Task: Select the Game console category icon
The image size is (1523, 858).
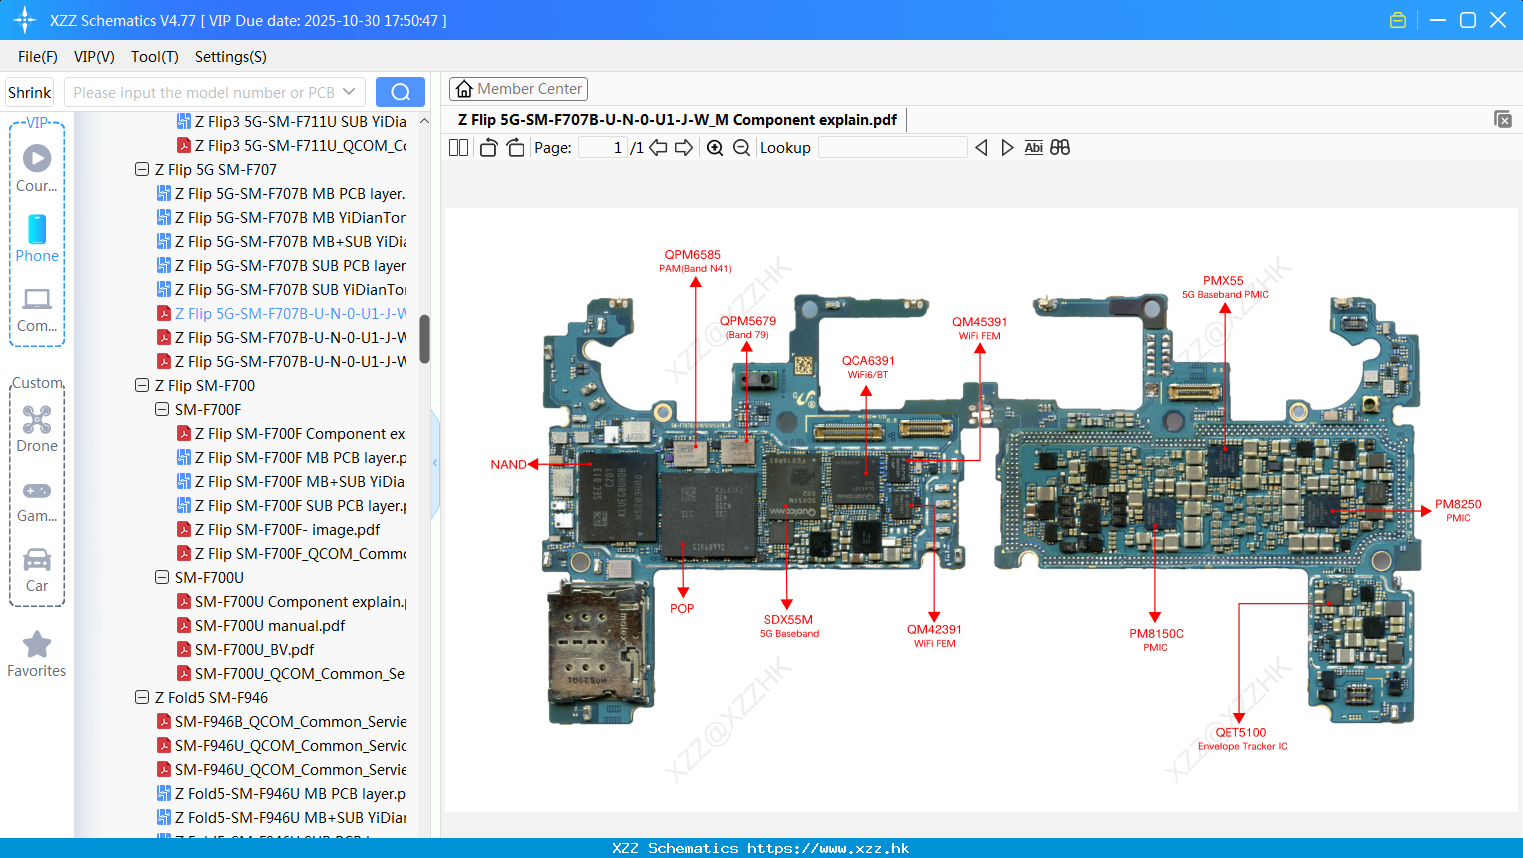Action: (37, 501)
